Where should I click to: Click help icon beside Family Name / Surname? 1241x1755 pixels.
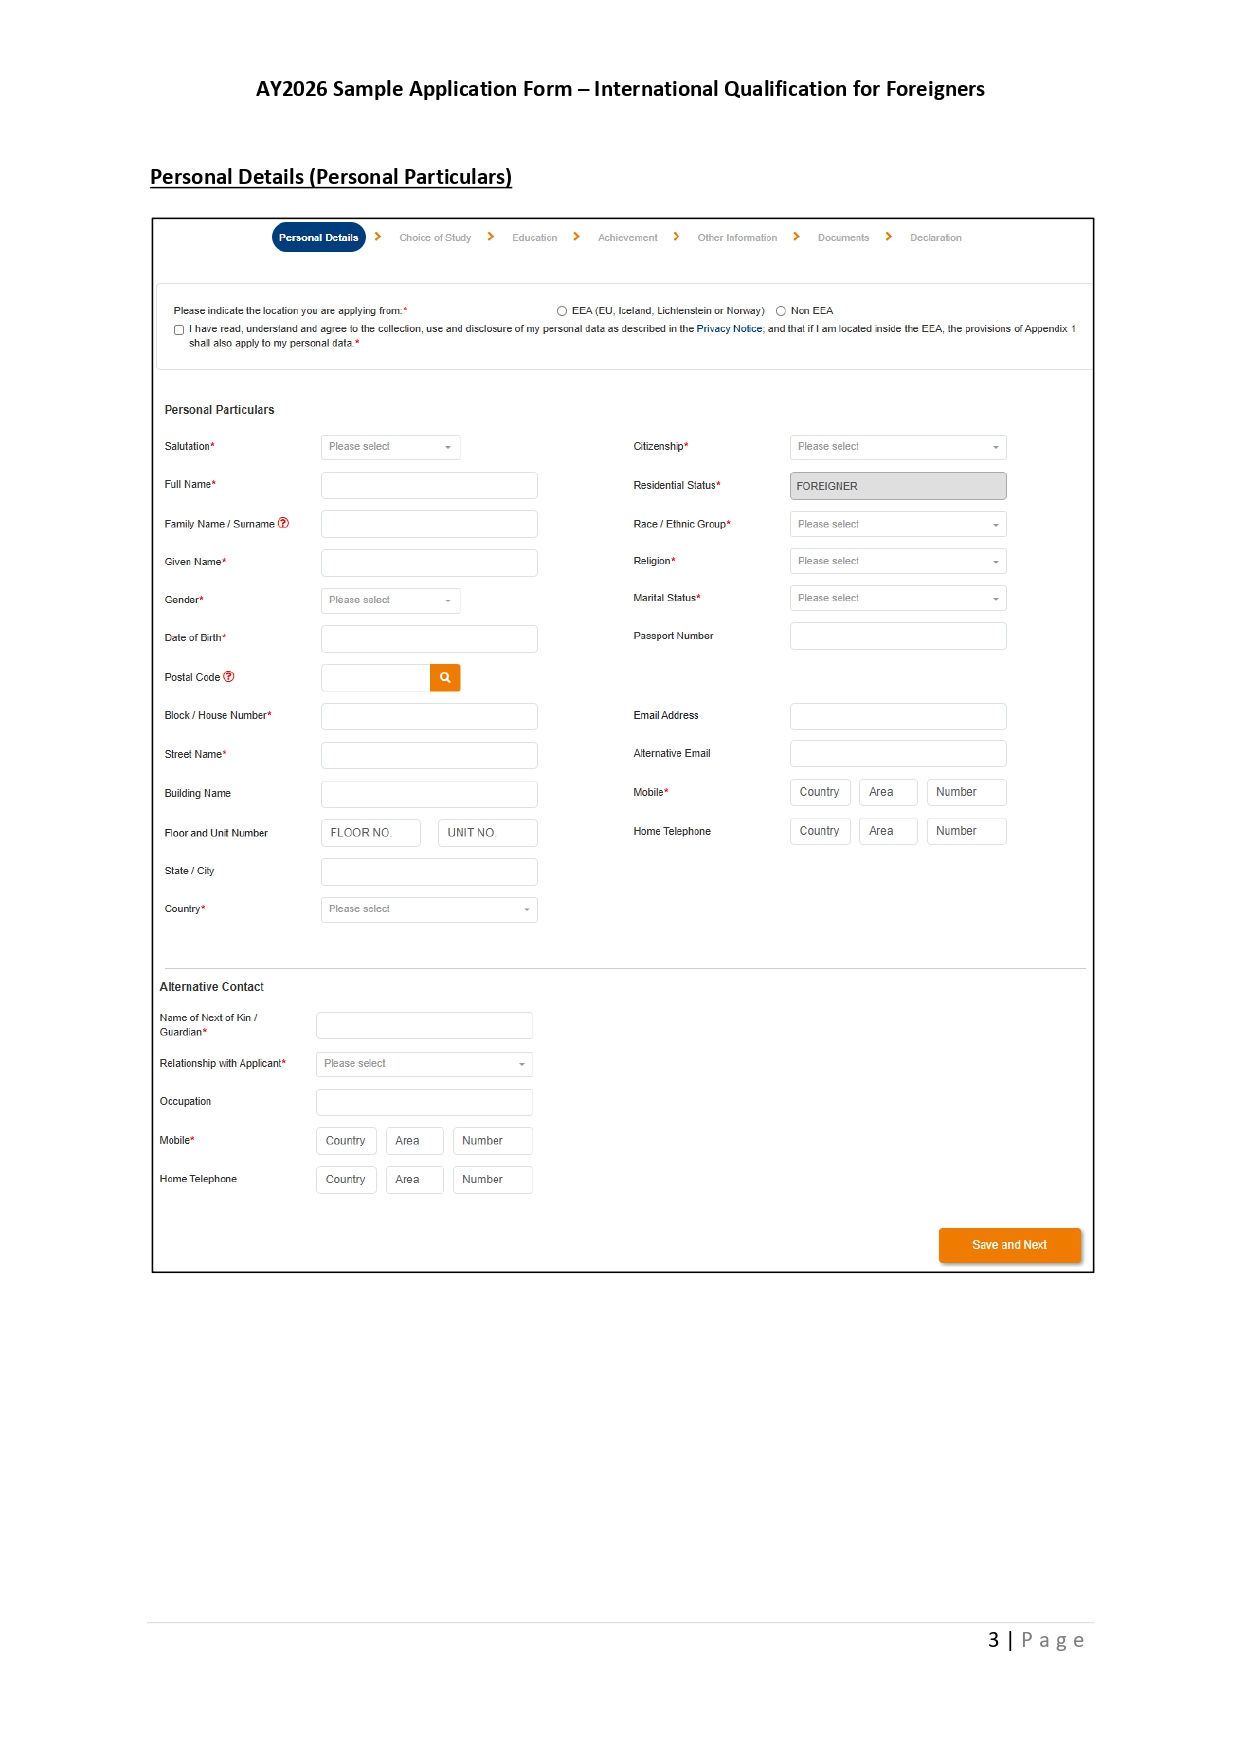coord(283,523)
